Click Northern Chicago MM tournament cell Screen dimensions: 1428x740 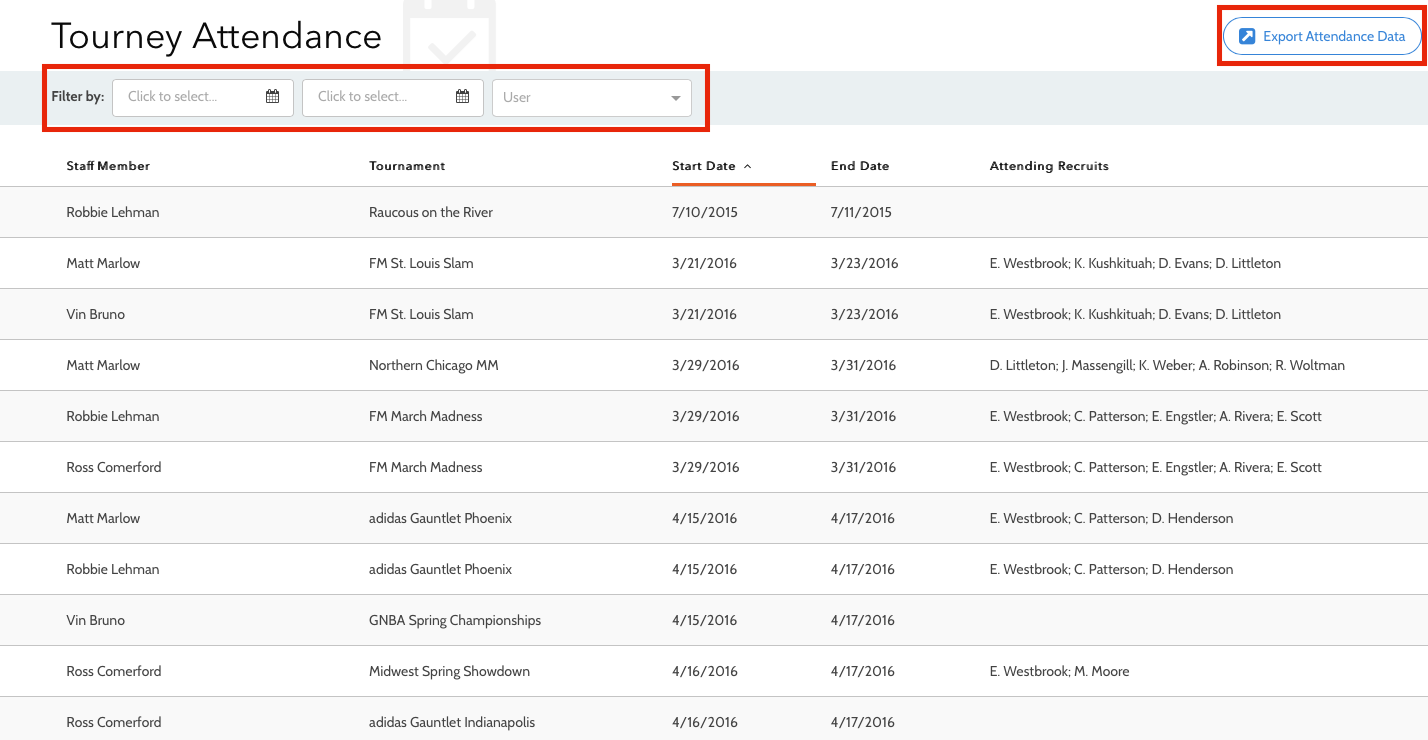tap(434, 365)
